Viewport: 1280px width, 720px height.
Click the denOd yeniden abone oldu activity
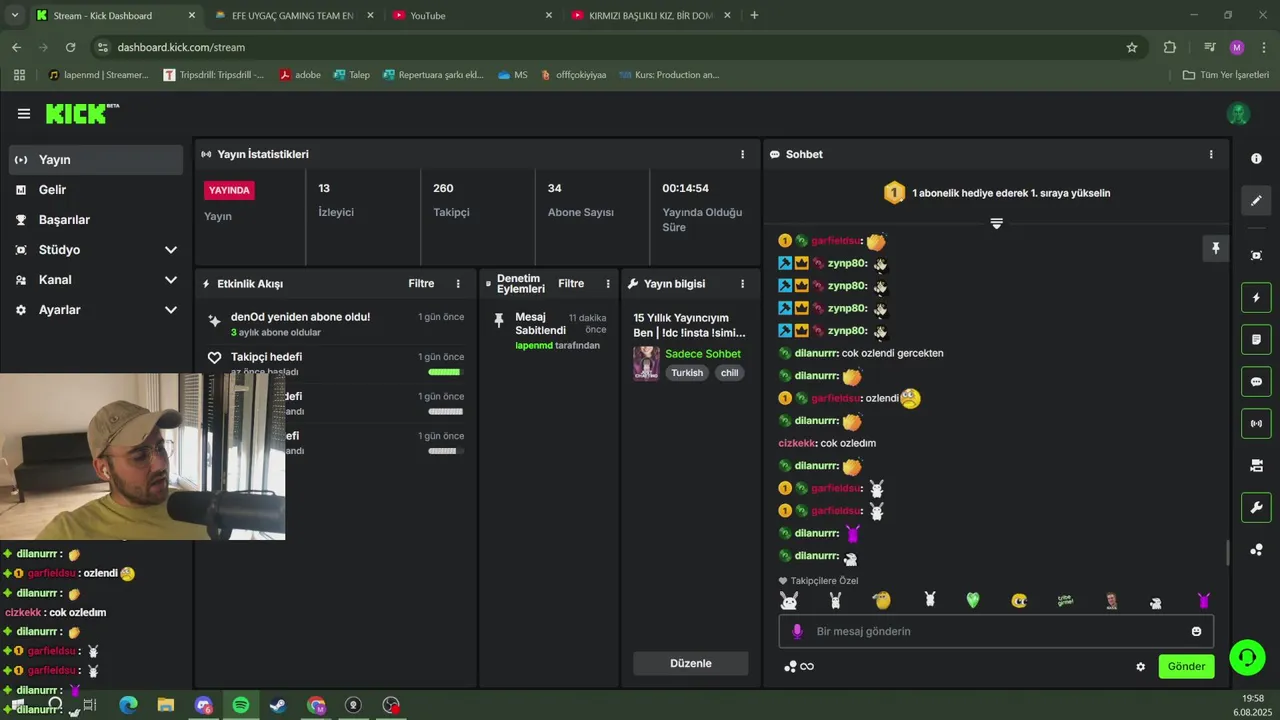click(x=337, y=324)
